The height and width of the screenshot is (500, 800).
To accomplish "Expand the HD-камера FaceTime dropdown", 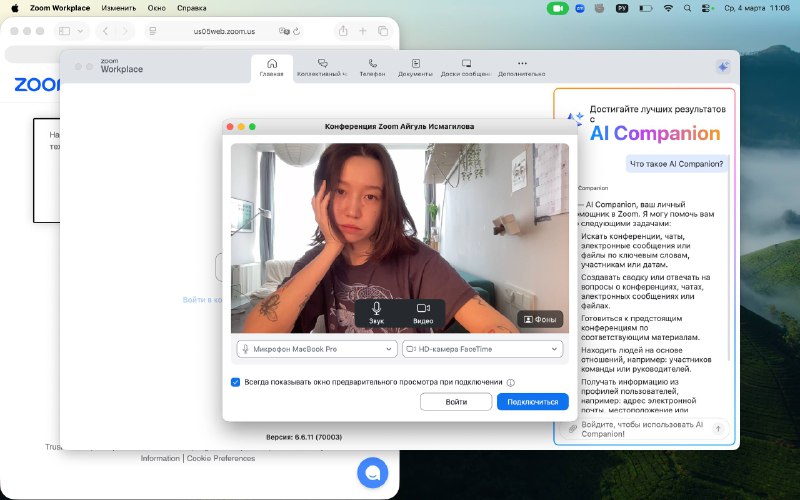I will coord(482,349).
